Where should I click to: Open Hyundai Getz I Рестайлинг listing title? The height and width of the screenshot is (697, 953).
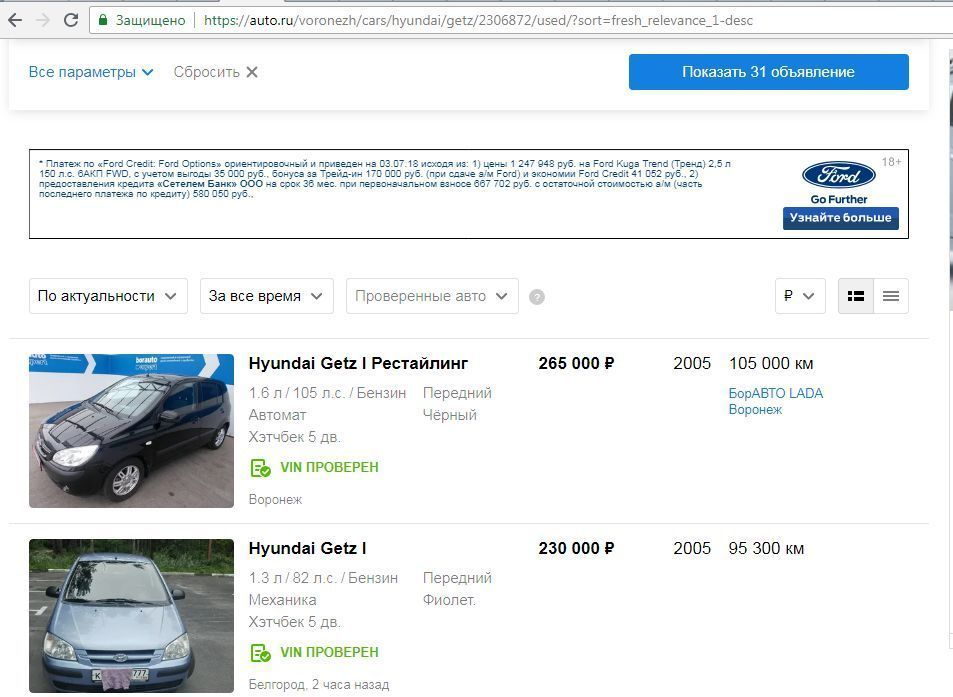coord(358,363)
